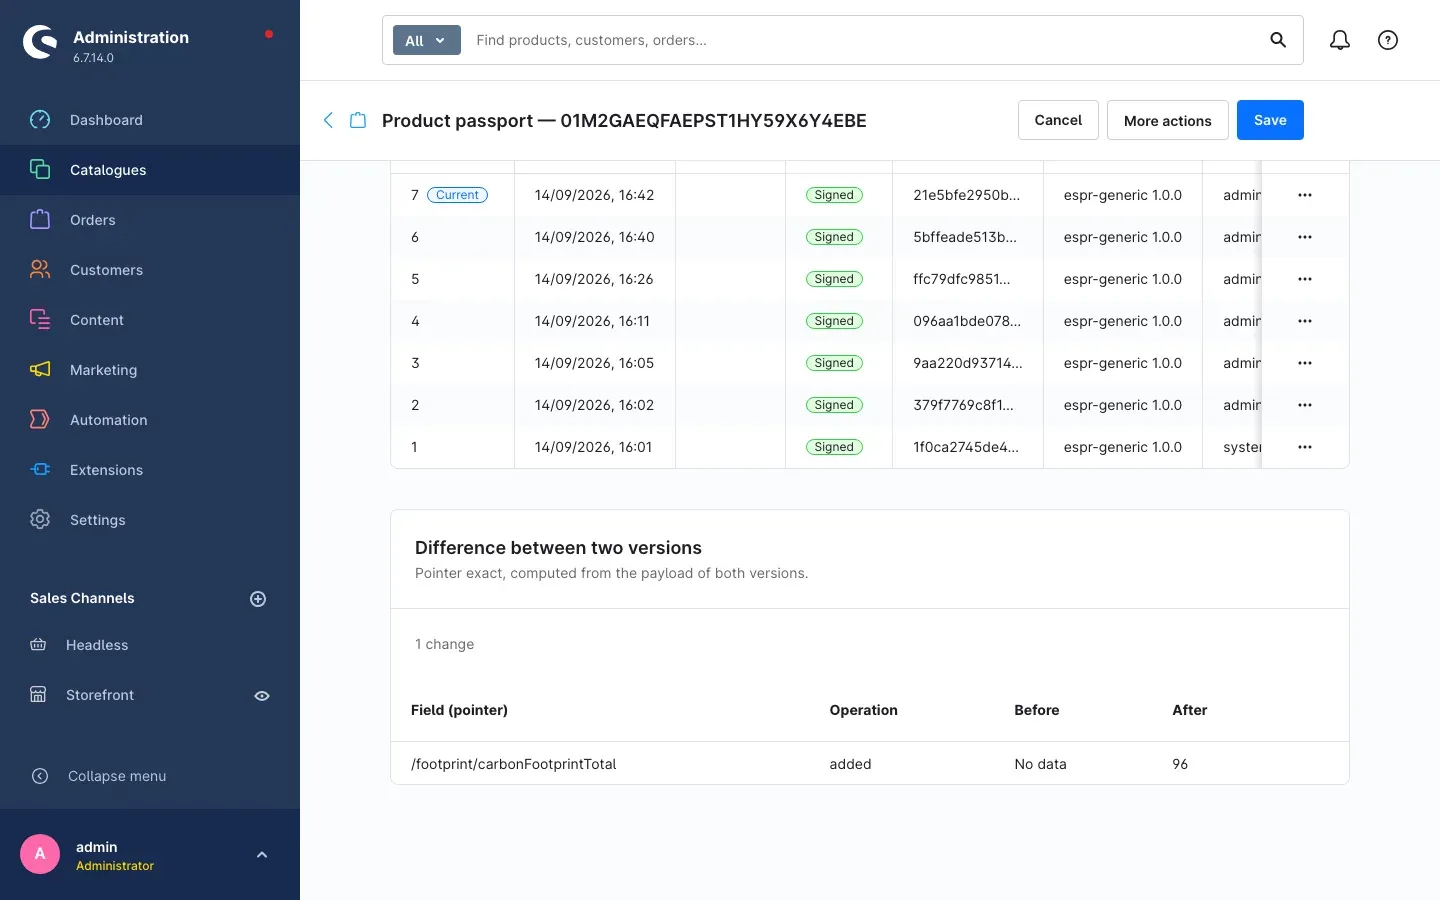This screenshot has height=900, width=1440.
Task: Click timestamp 14/09/2026, 16:01
Action: tap(593, 447)
